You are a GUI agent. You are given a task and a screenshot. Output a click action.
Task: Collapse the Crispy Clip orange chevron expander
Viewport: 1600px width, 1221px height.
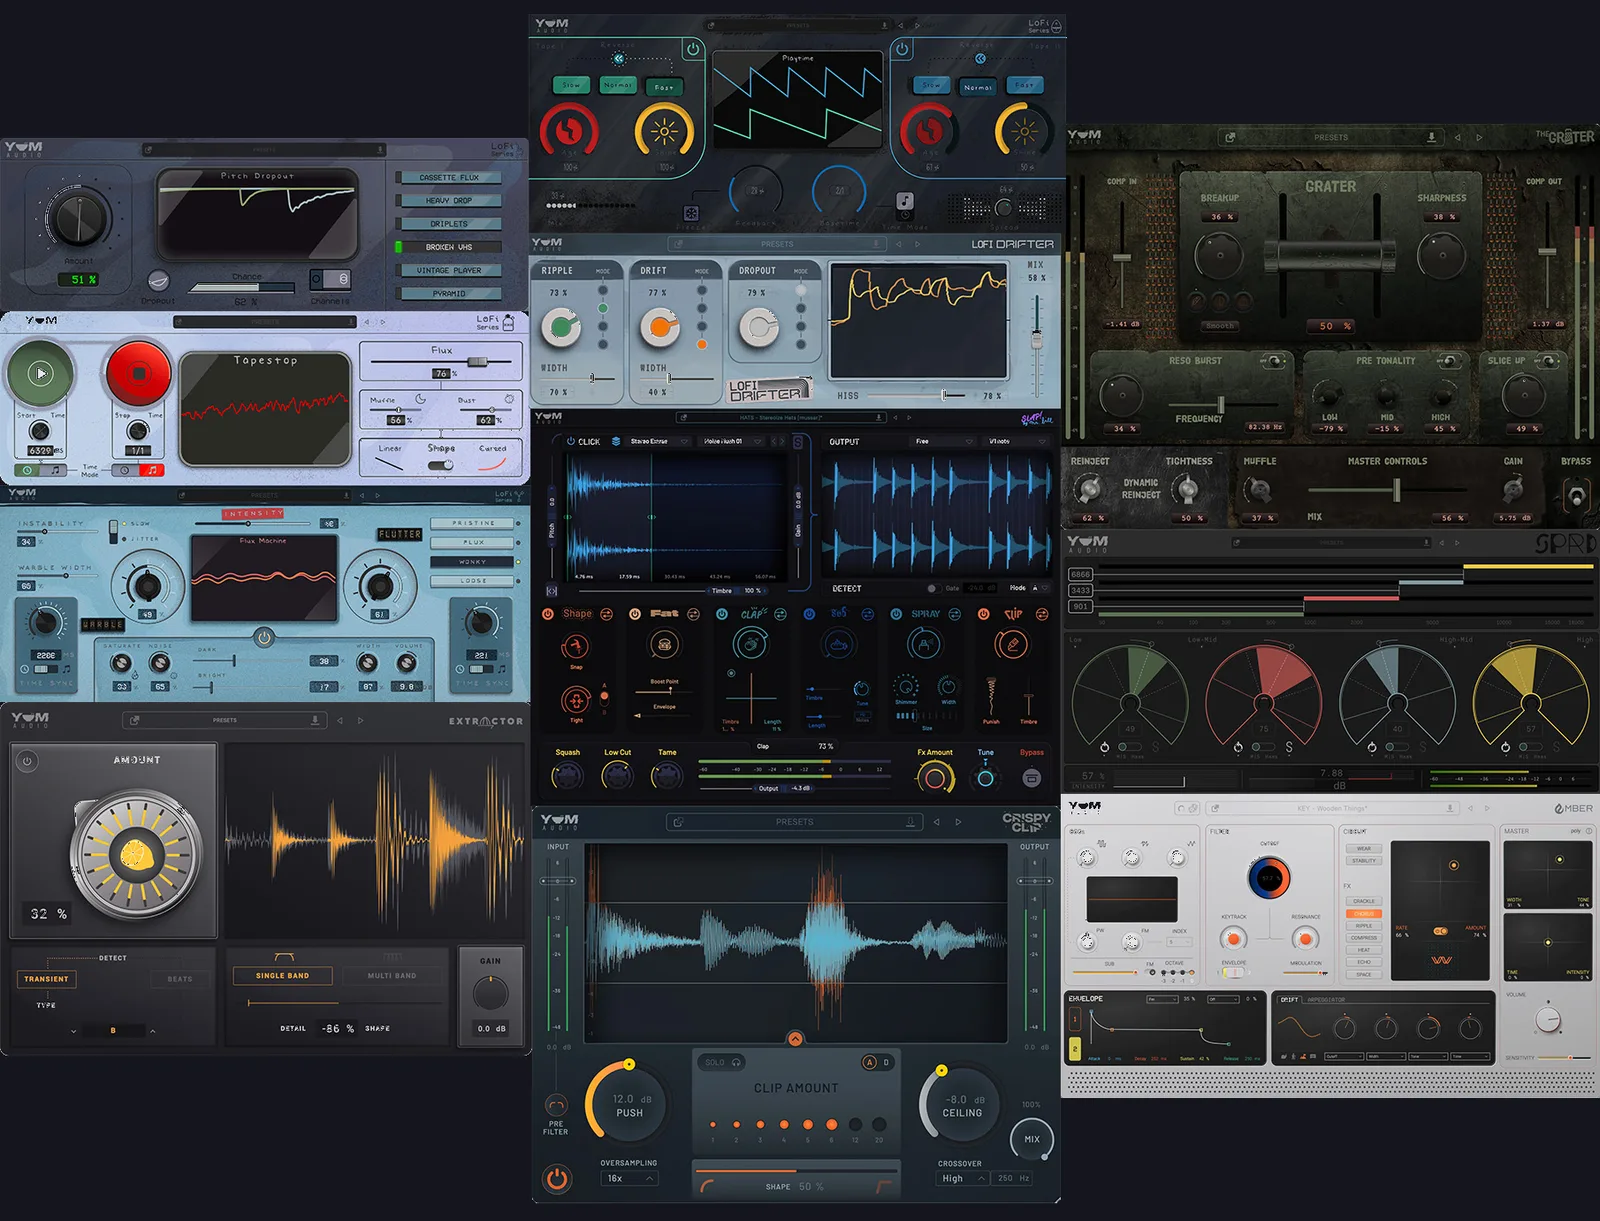(795, 1039)
